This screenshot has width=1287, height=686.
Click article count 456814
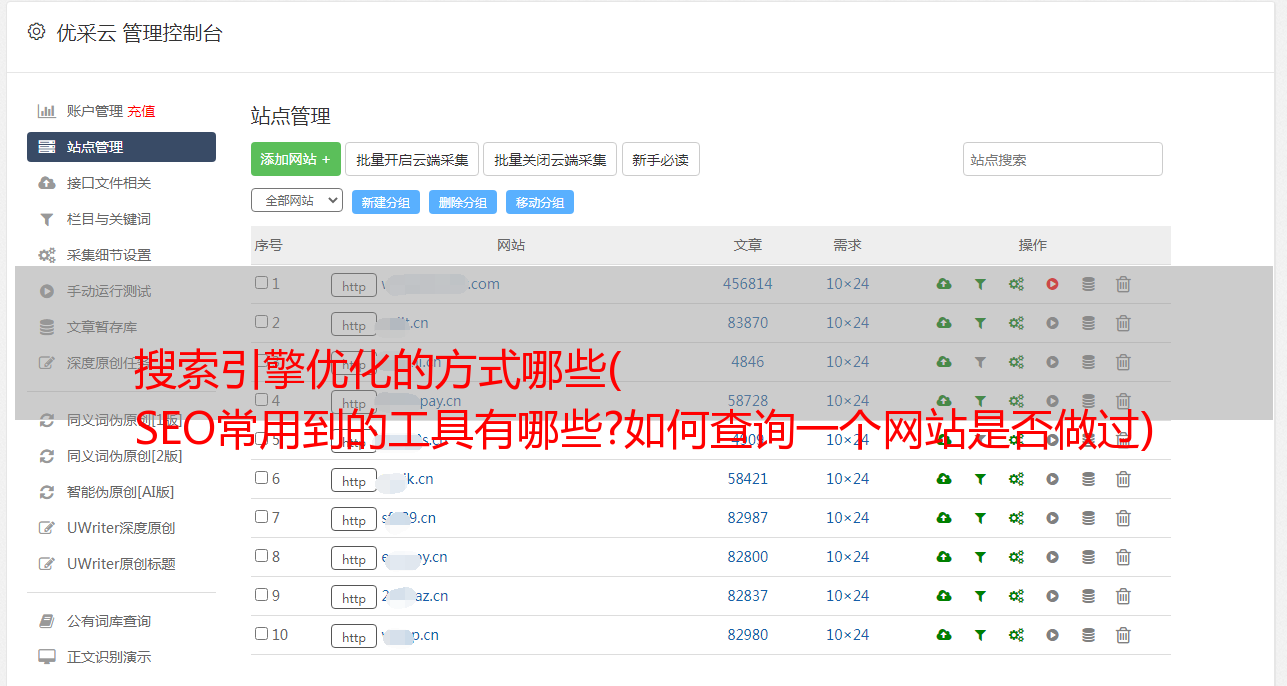click(748, 284)
